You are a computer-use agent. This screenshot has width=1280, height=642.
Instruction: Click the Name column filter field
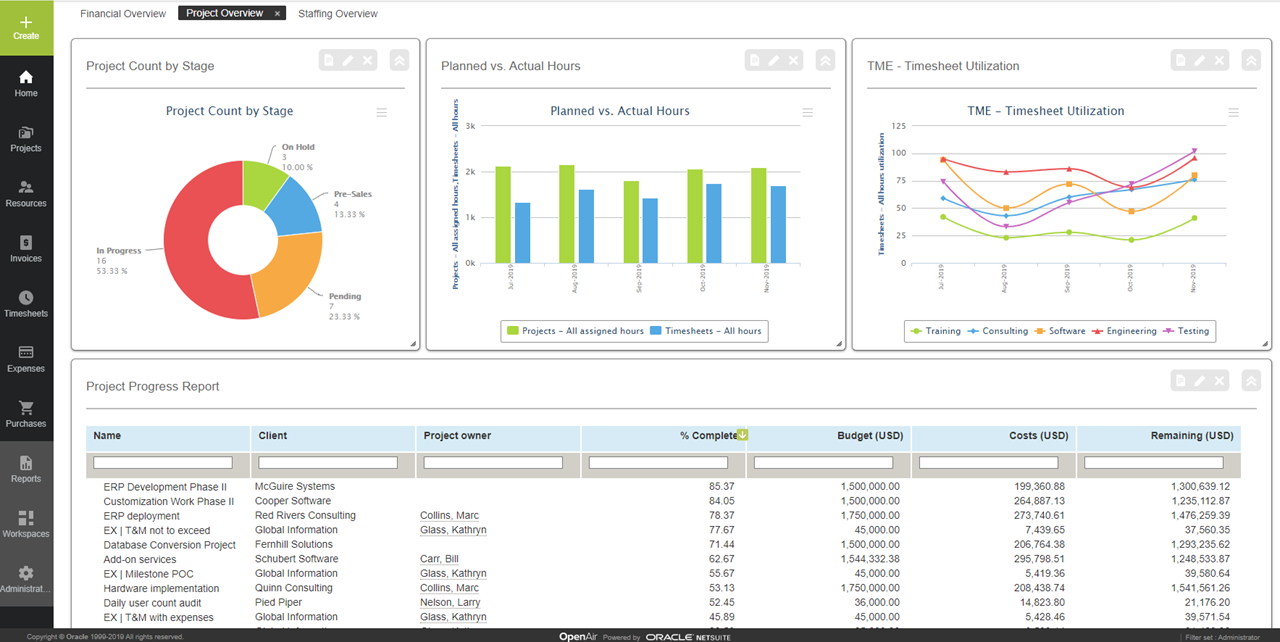tap(163, 463)
